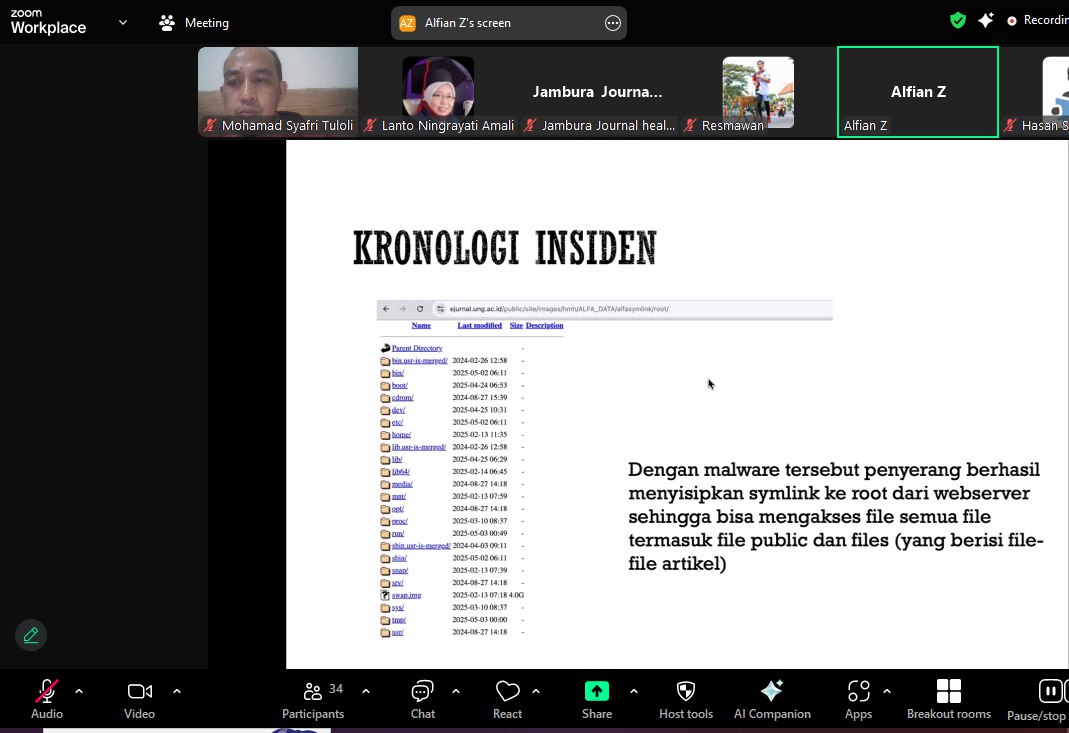Click the green encryption shield icon

click(x=958, y=20)
